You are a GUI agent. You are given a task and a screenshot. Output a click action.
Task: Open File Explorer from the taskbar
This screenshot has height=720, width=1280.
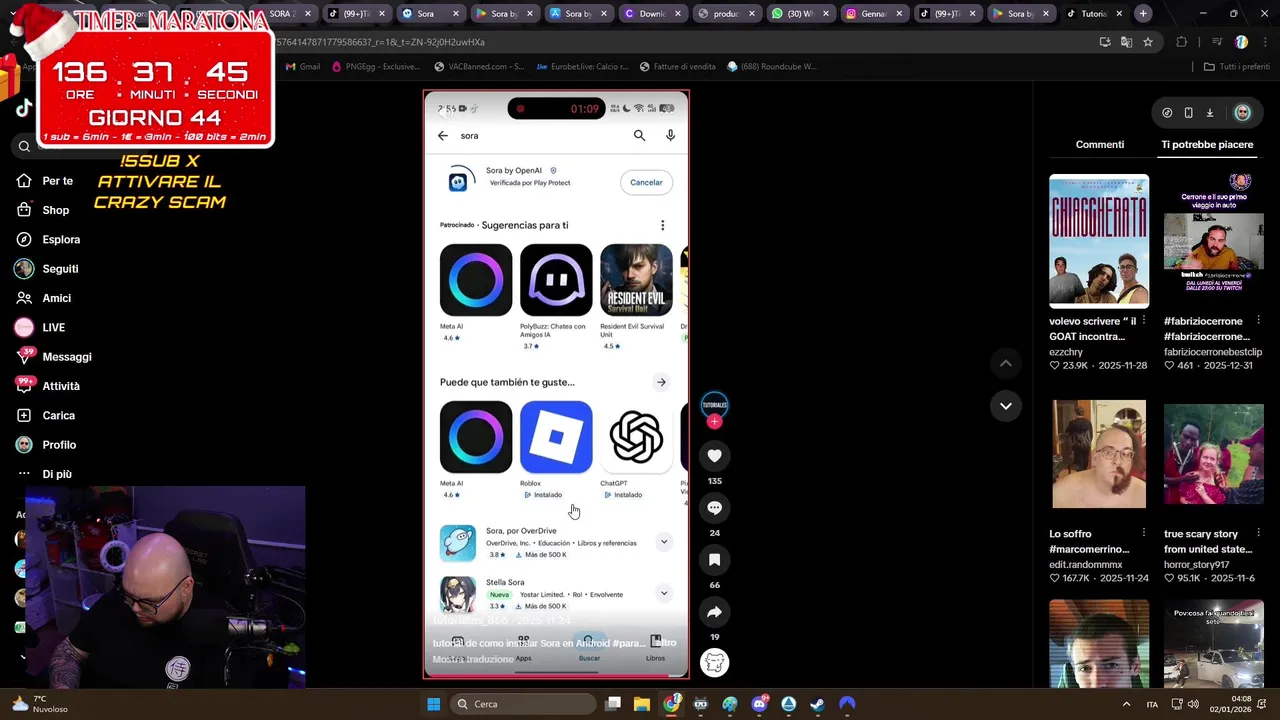(x=642, y=704)
